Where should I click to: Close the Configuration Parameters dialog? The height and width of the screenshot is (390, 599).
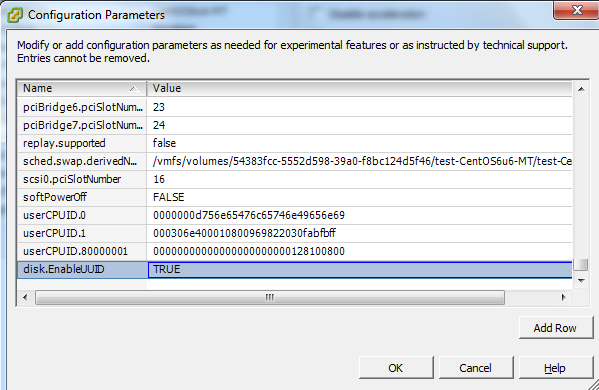(x=576, y=10)
